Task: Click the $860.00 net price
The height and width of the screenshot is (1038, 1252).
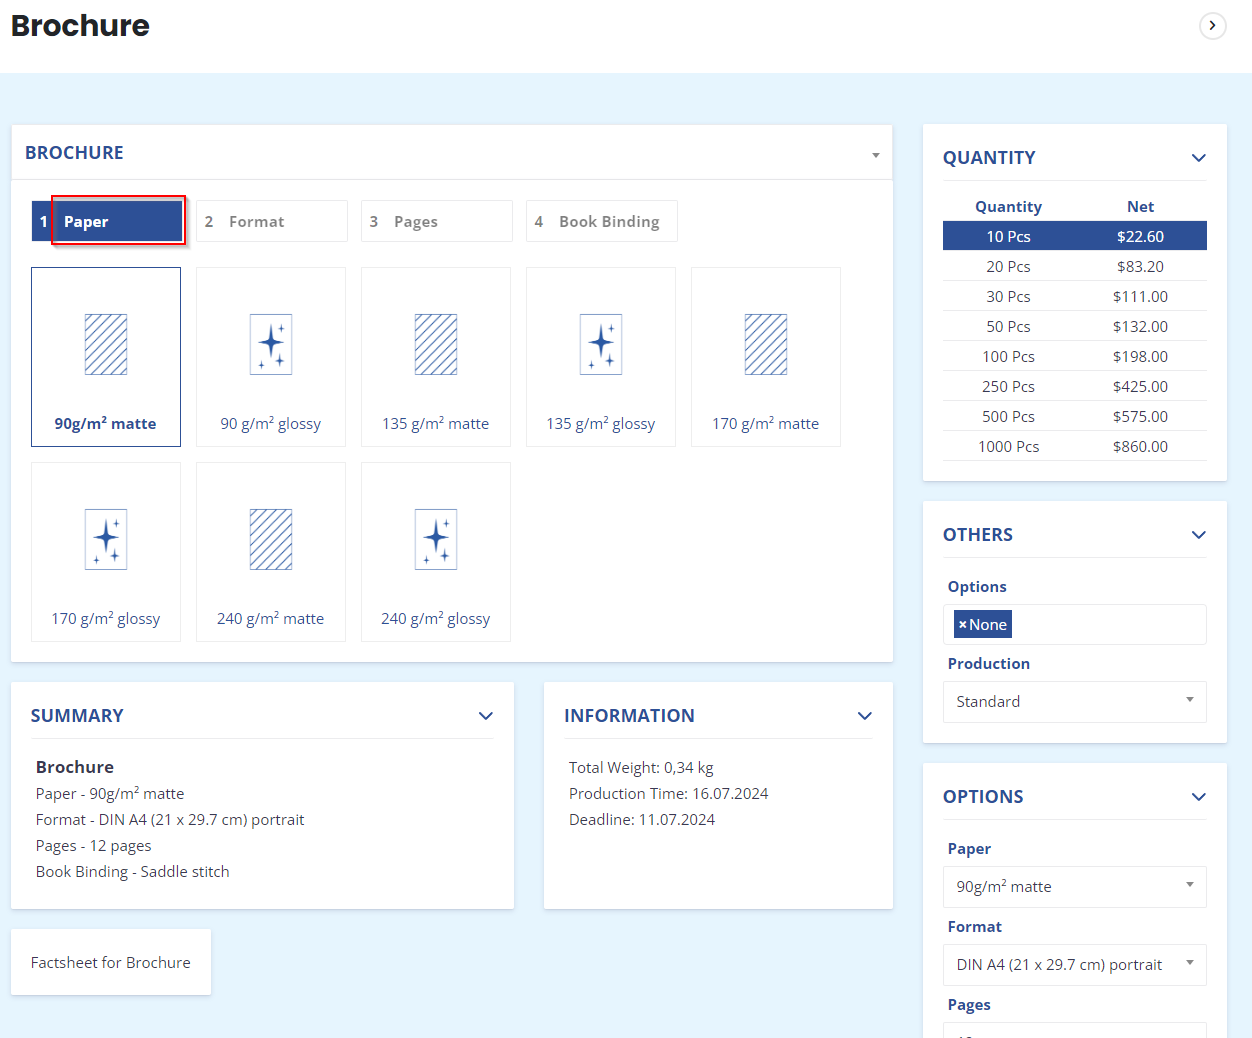Action: [x=1140, y=446]
